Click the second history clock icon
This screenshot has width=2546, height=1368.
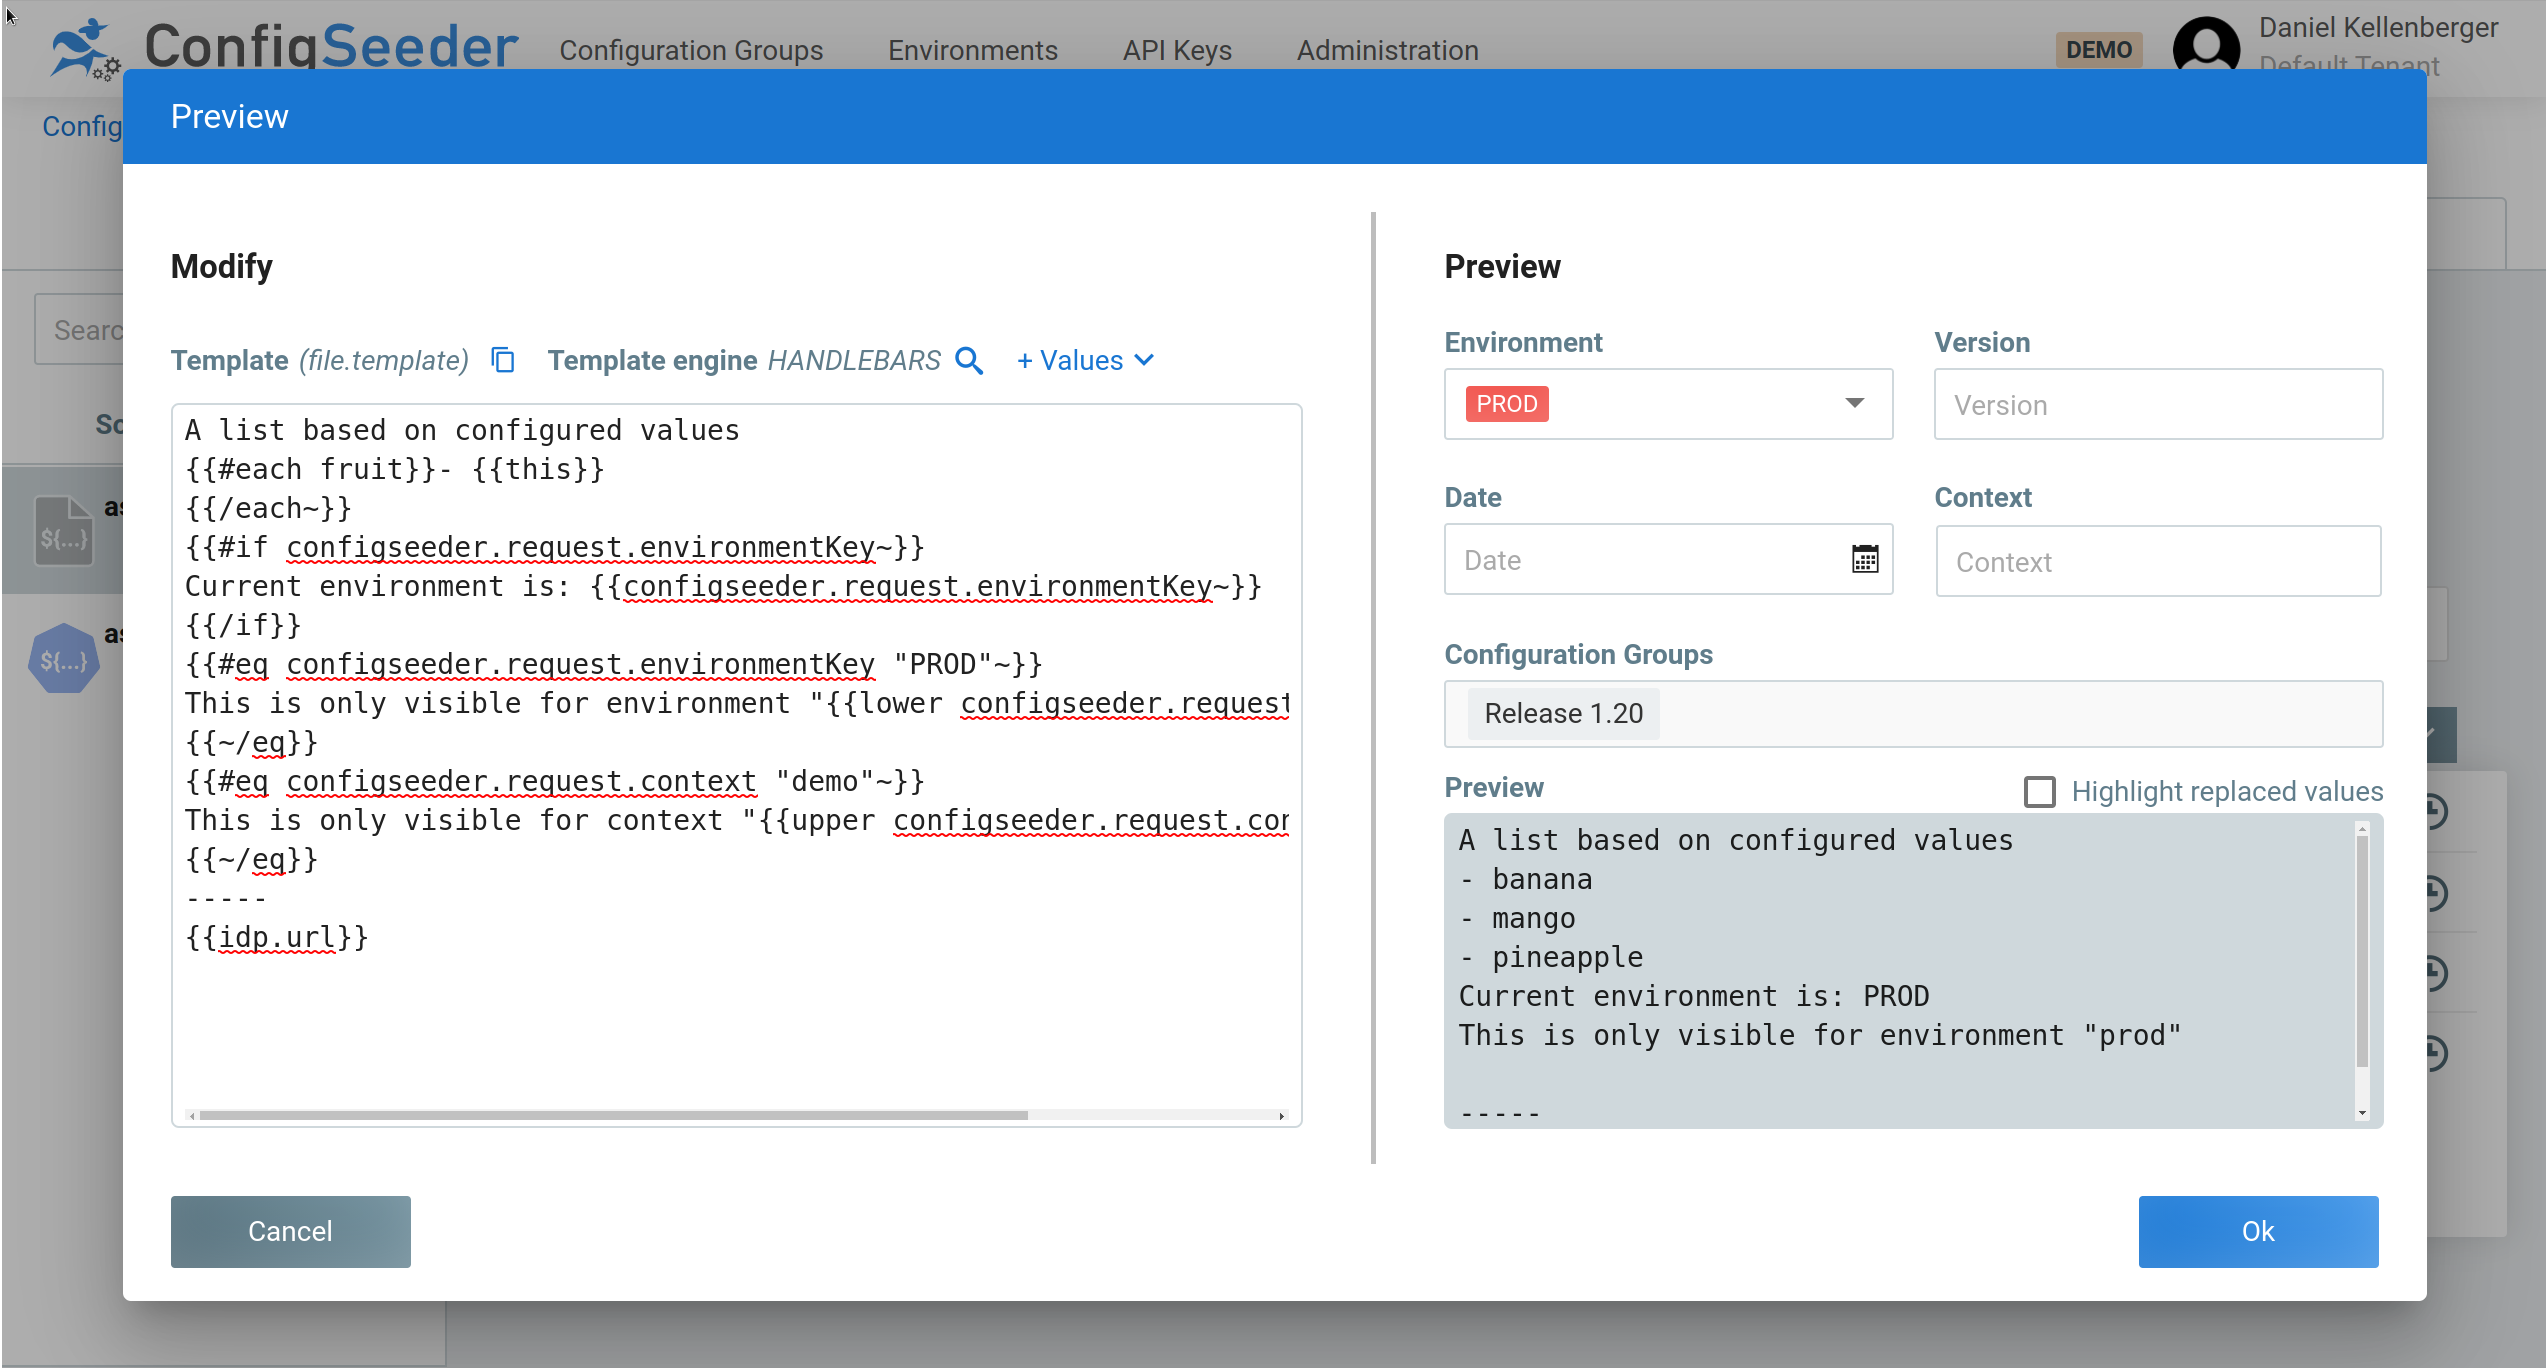[2437, 893]
